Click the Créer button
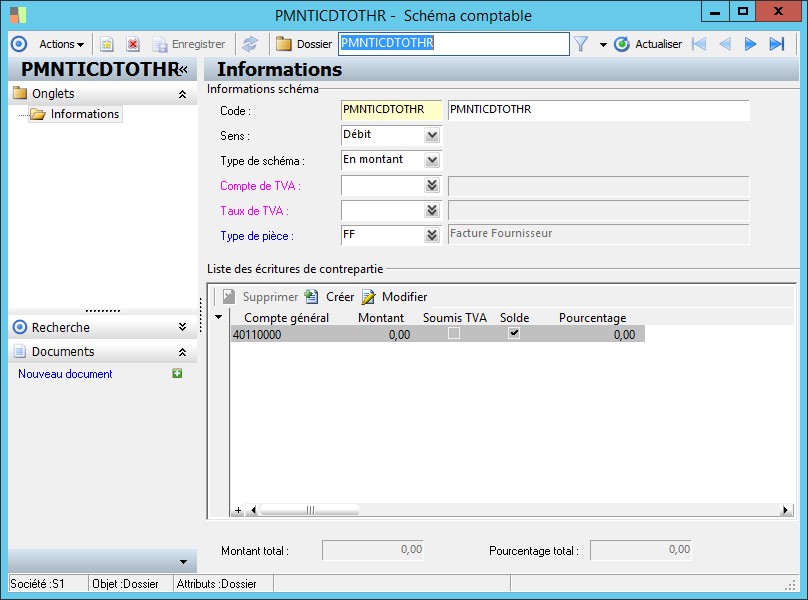The height and width of the screenshot is (600, 808). point(330,297)
